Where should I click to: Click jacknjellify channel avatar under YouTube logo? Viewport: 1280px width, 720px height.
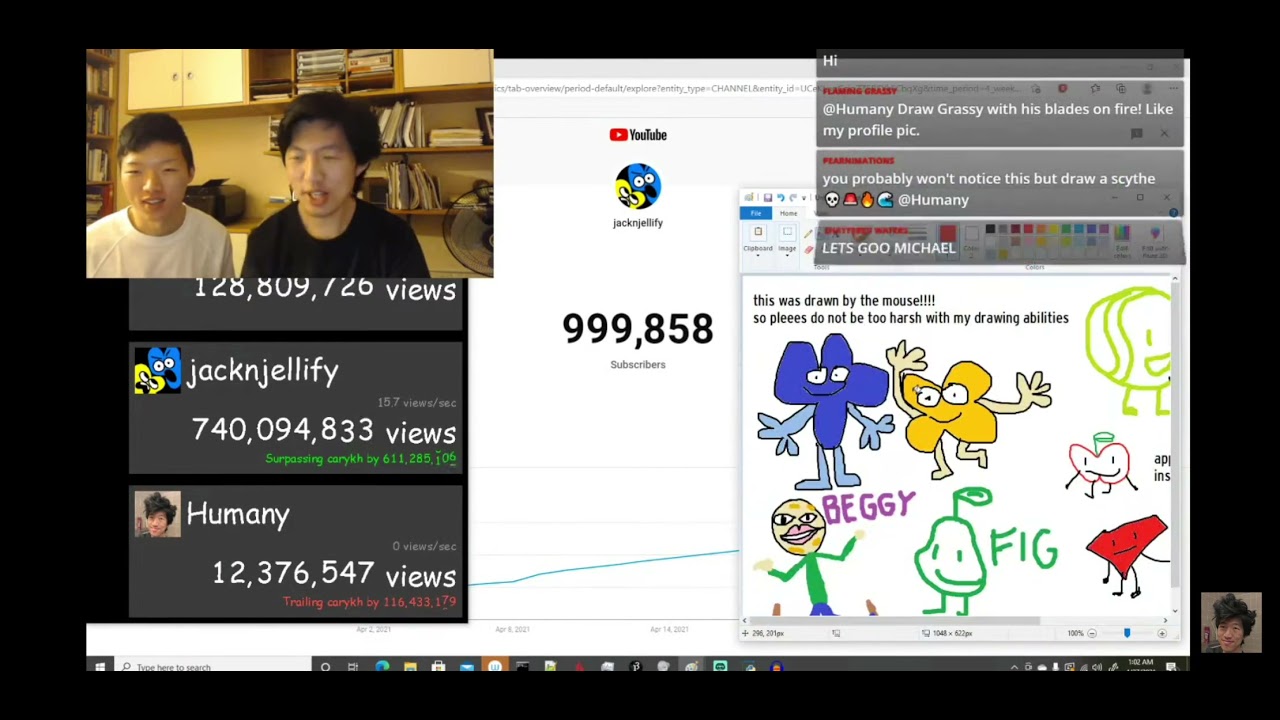point(638,187)
